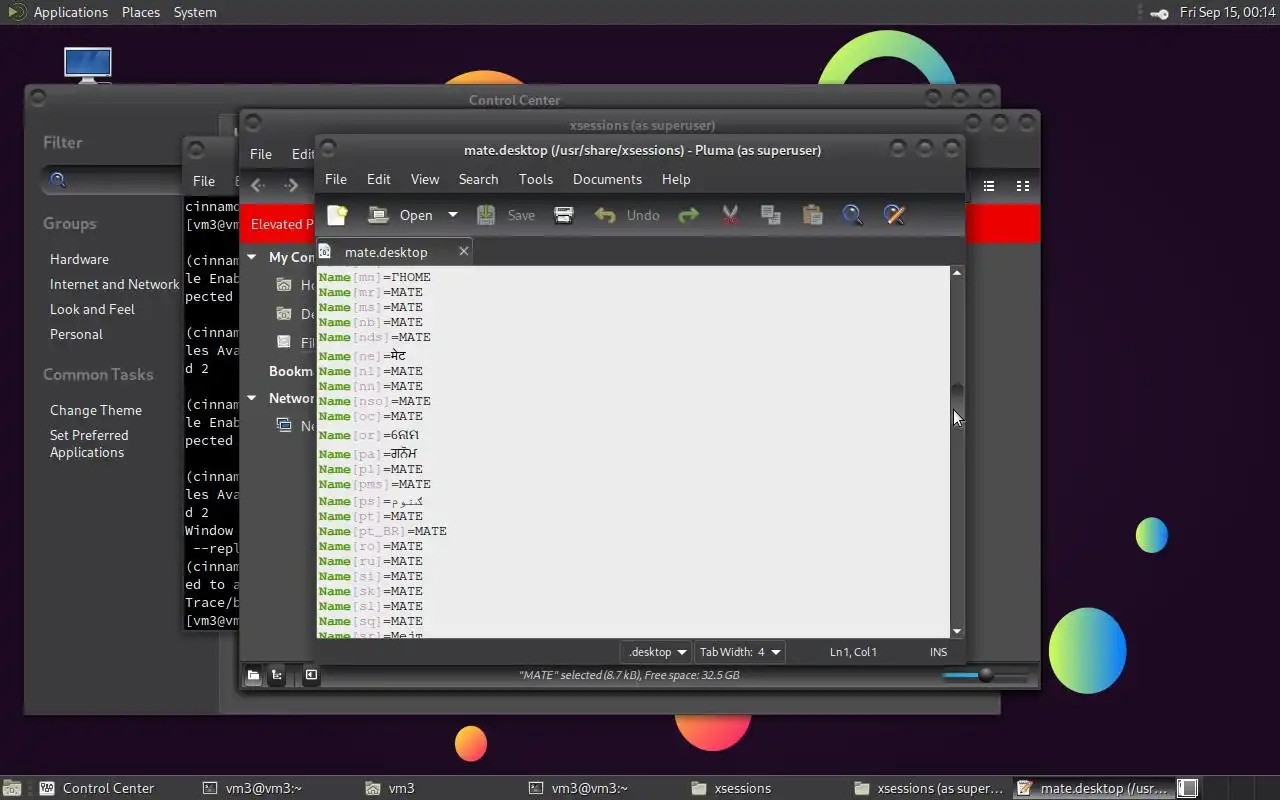Click the vertical scrollbar thumb in Pluma

pos(957,398)
